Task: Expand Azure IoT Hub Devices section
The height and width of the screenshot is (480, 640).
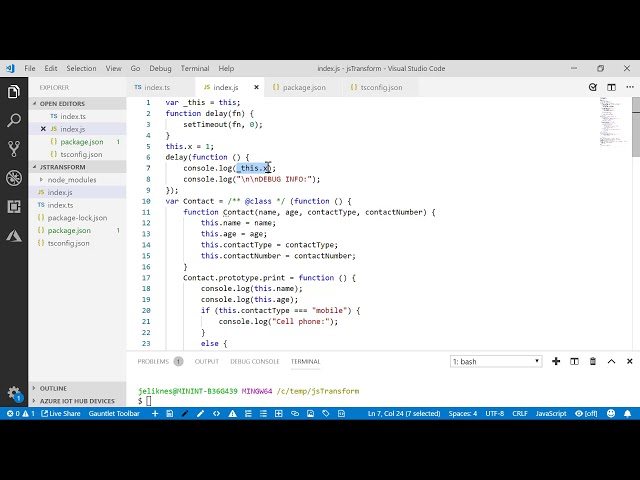Action: point(78,401)
